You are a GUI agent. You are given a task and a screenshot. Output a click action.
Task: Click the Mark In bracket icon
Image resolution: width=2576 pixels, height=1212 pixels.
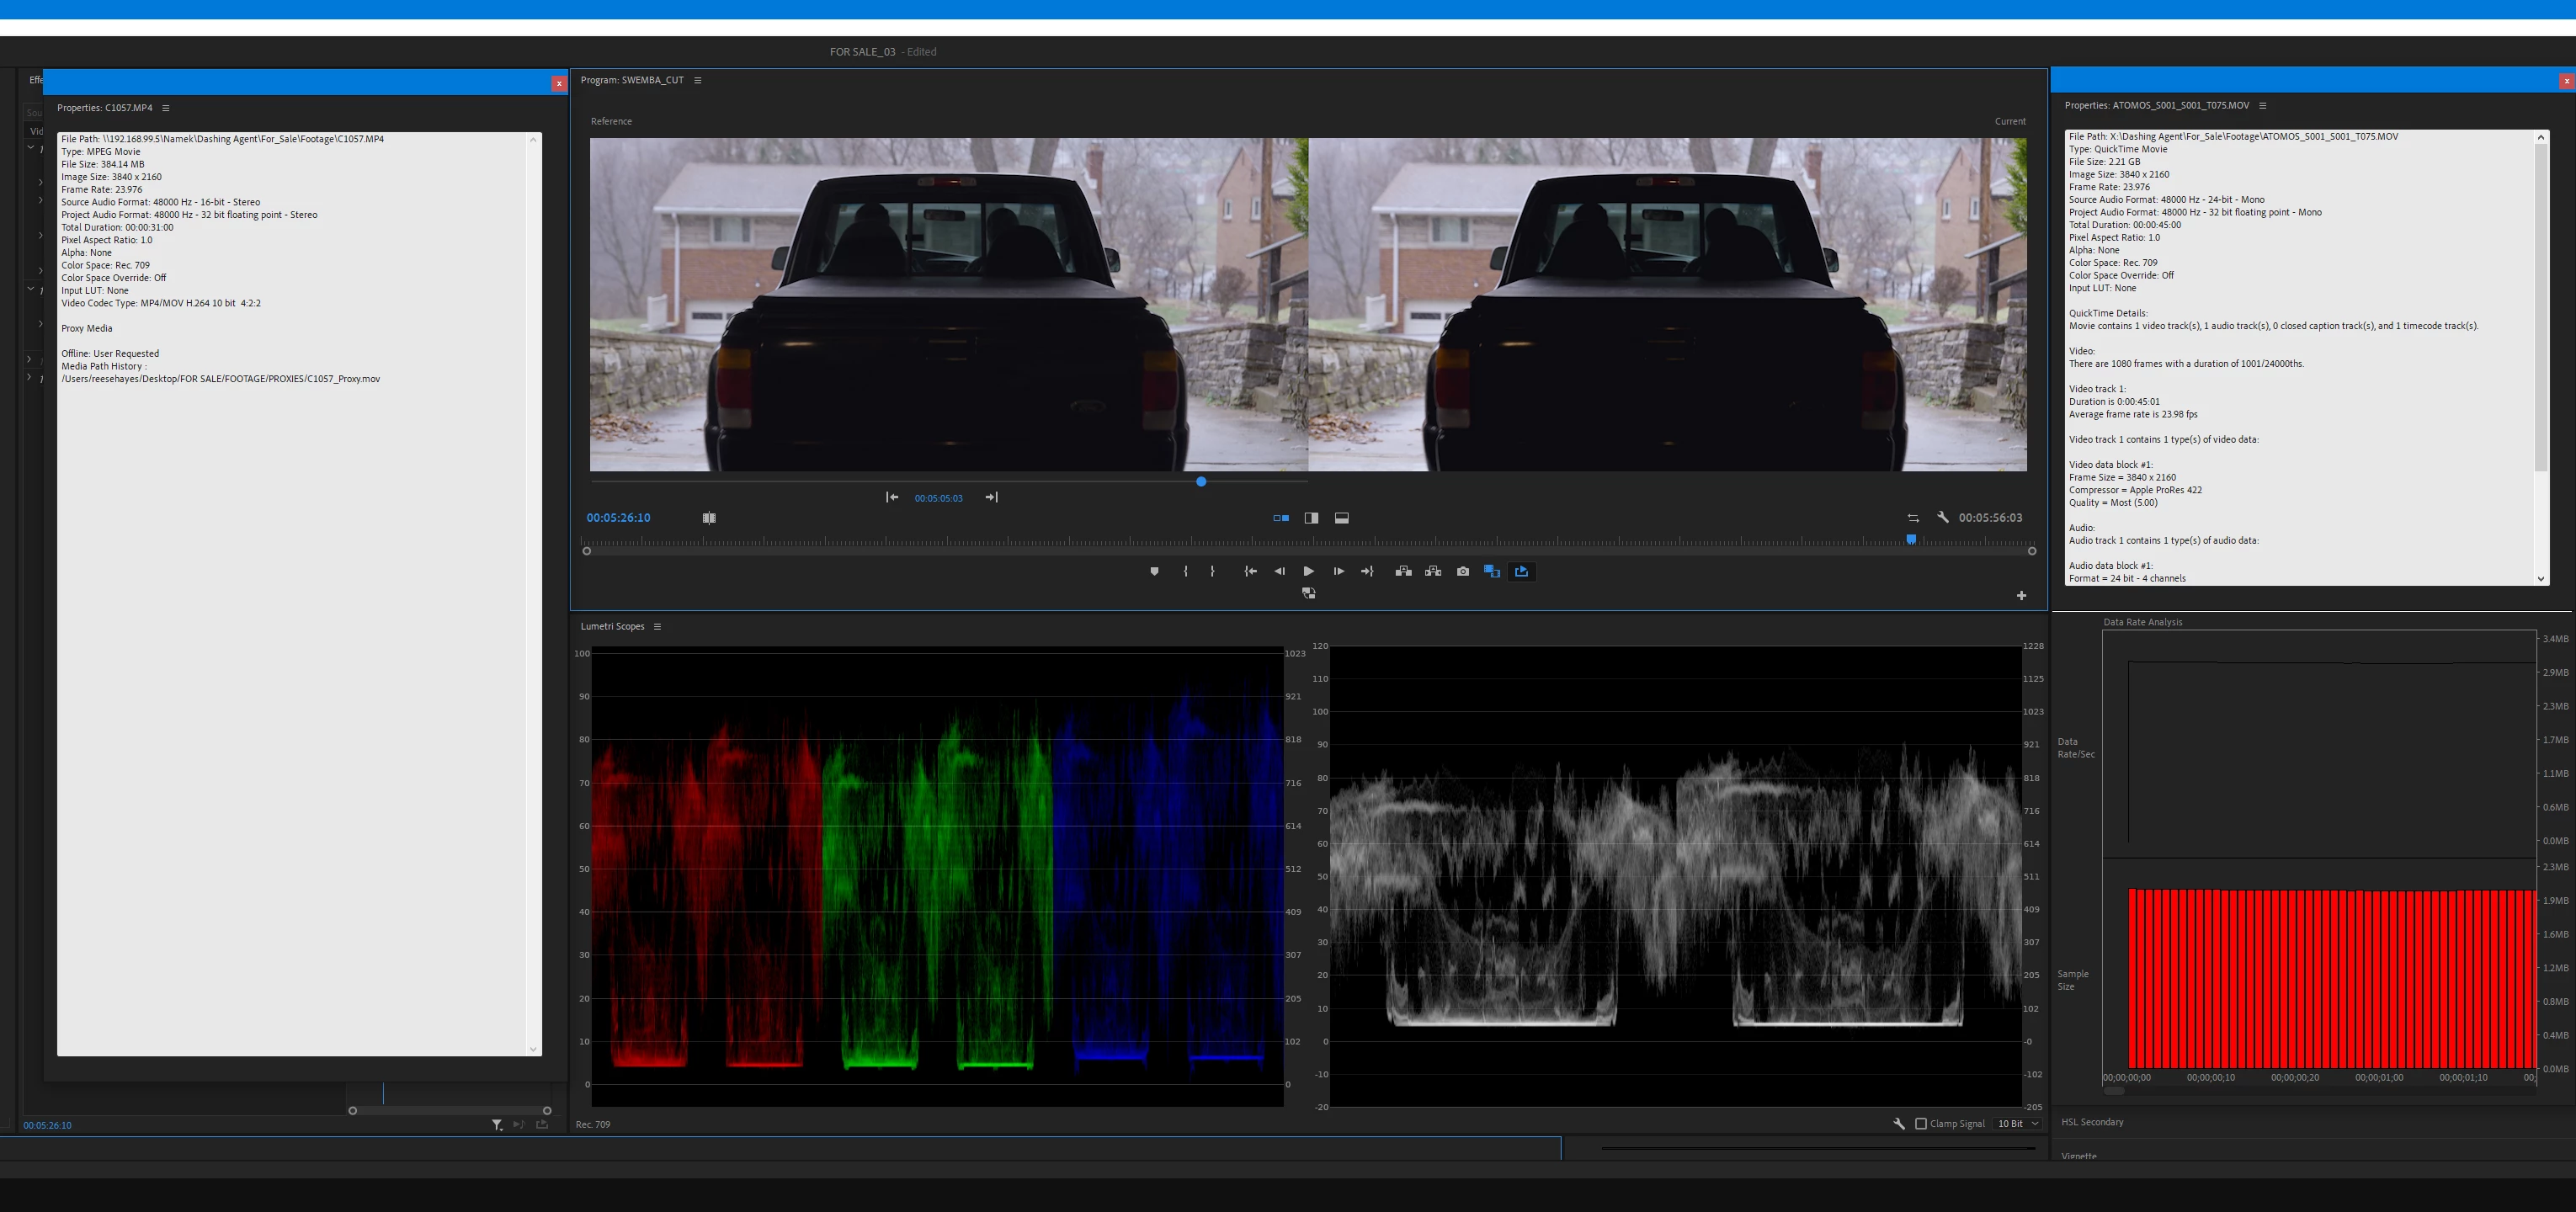(1185, 571)
